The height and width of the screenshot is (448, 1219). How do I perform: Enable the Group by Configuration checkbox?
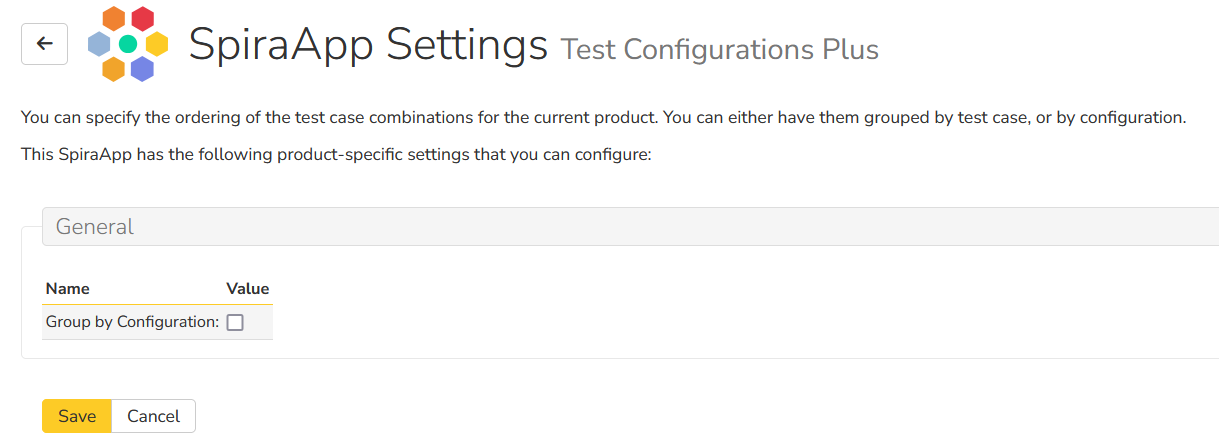(x=235, y=323)
